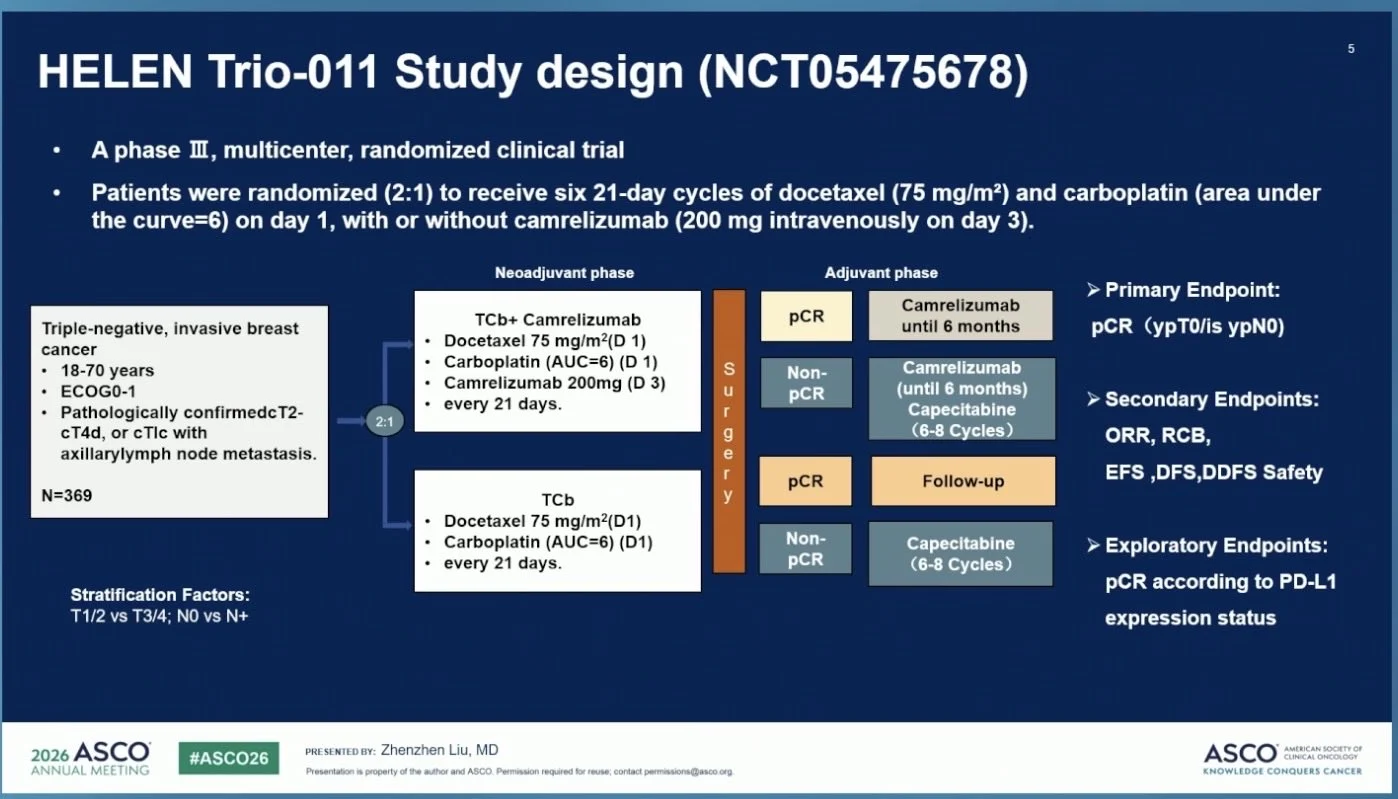
Task: Click 'Docetaxel 75 mg/m²(D1)' in the TCb-only box
Action: (x=540, y=521)
